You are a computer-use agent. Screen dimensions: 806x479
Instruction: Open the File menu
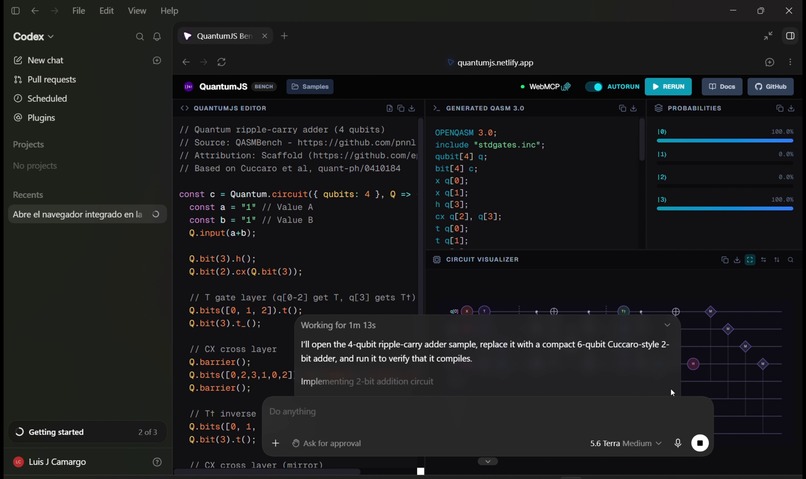pyautogui.click(x=79, y=11)
